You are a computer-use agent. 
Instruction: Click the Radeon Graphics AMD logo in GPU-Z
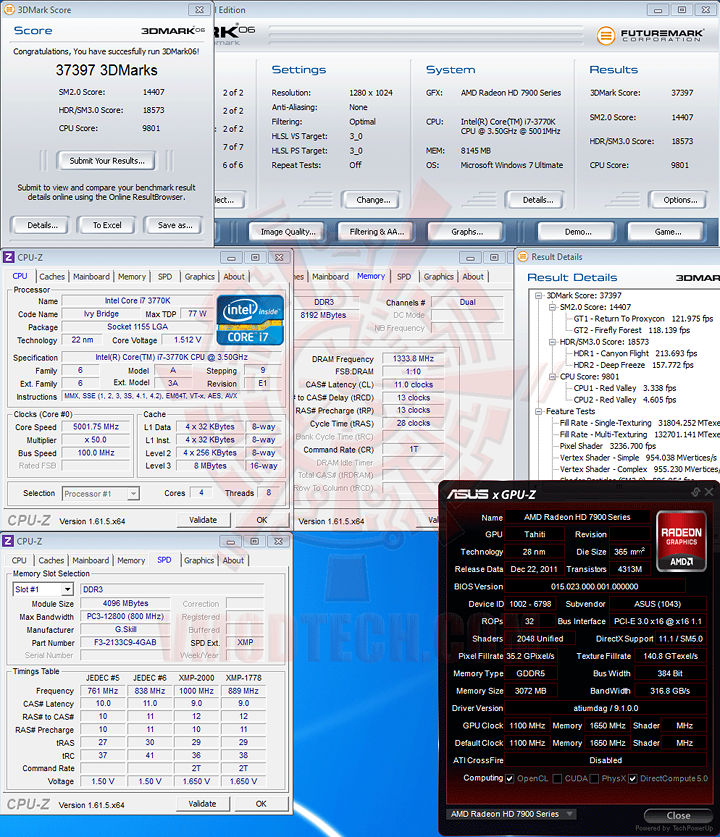click(x=682, y=541)
